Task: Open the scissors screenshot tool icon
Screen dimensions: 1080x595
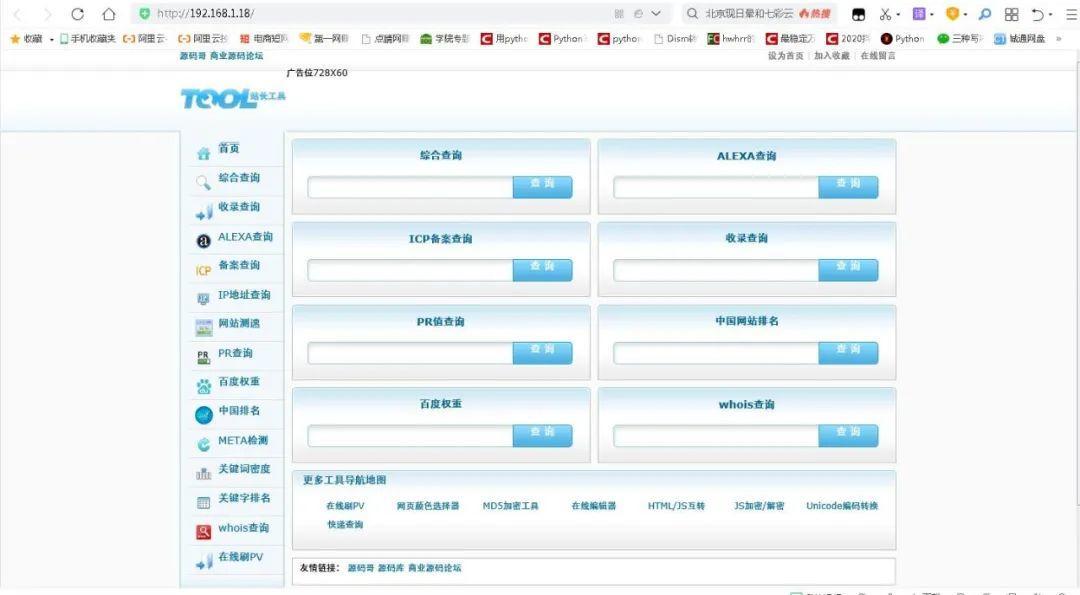Action: (885, 14)
